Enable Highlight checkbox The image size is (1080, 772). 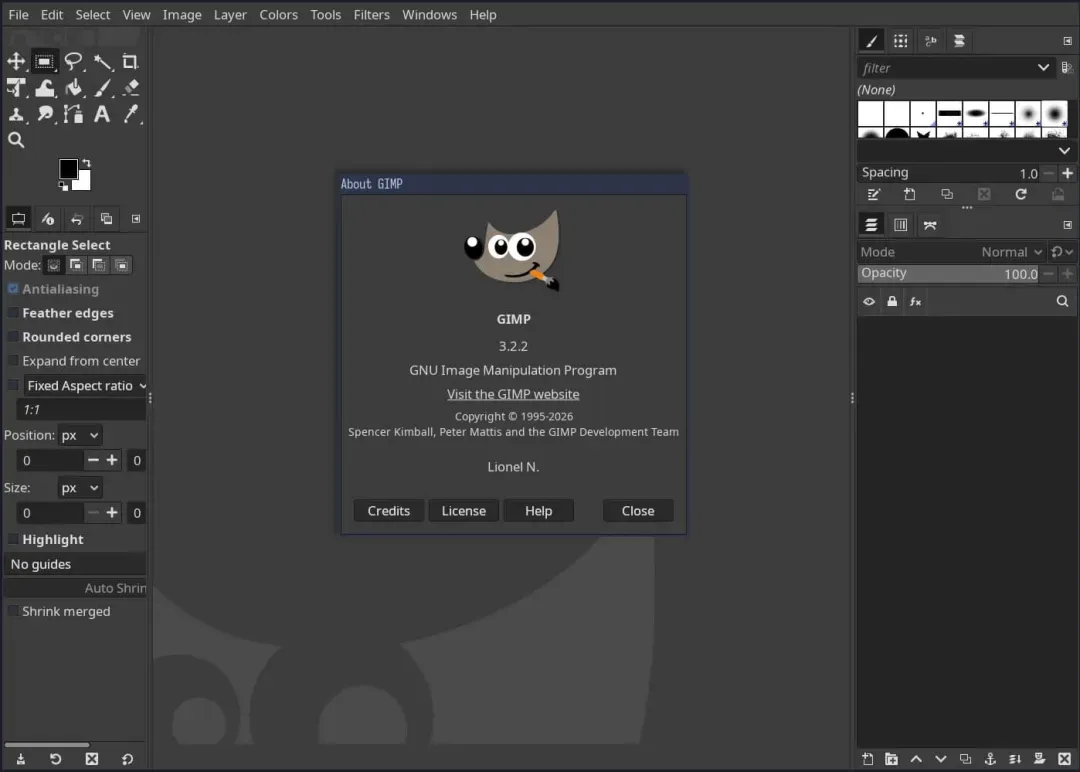pos(13,539)
